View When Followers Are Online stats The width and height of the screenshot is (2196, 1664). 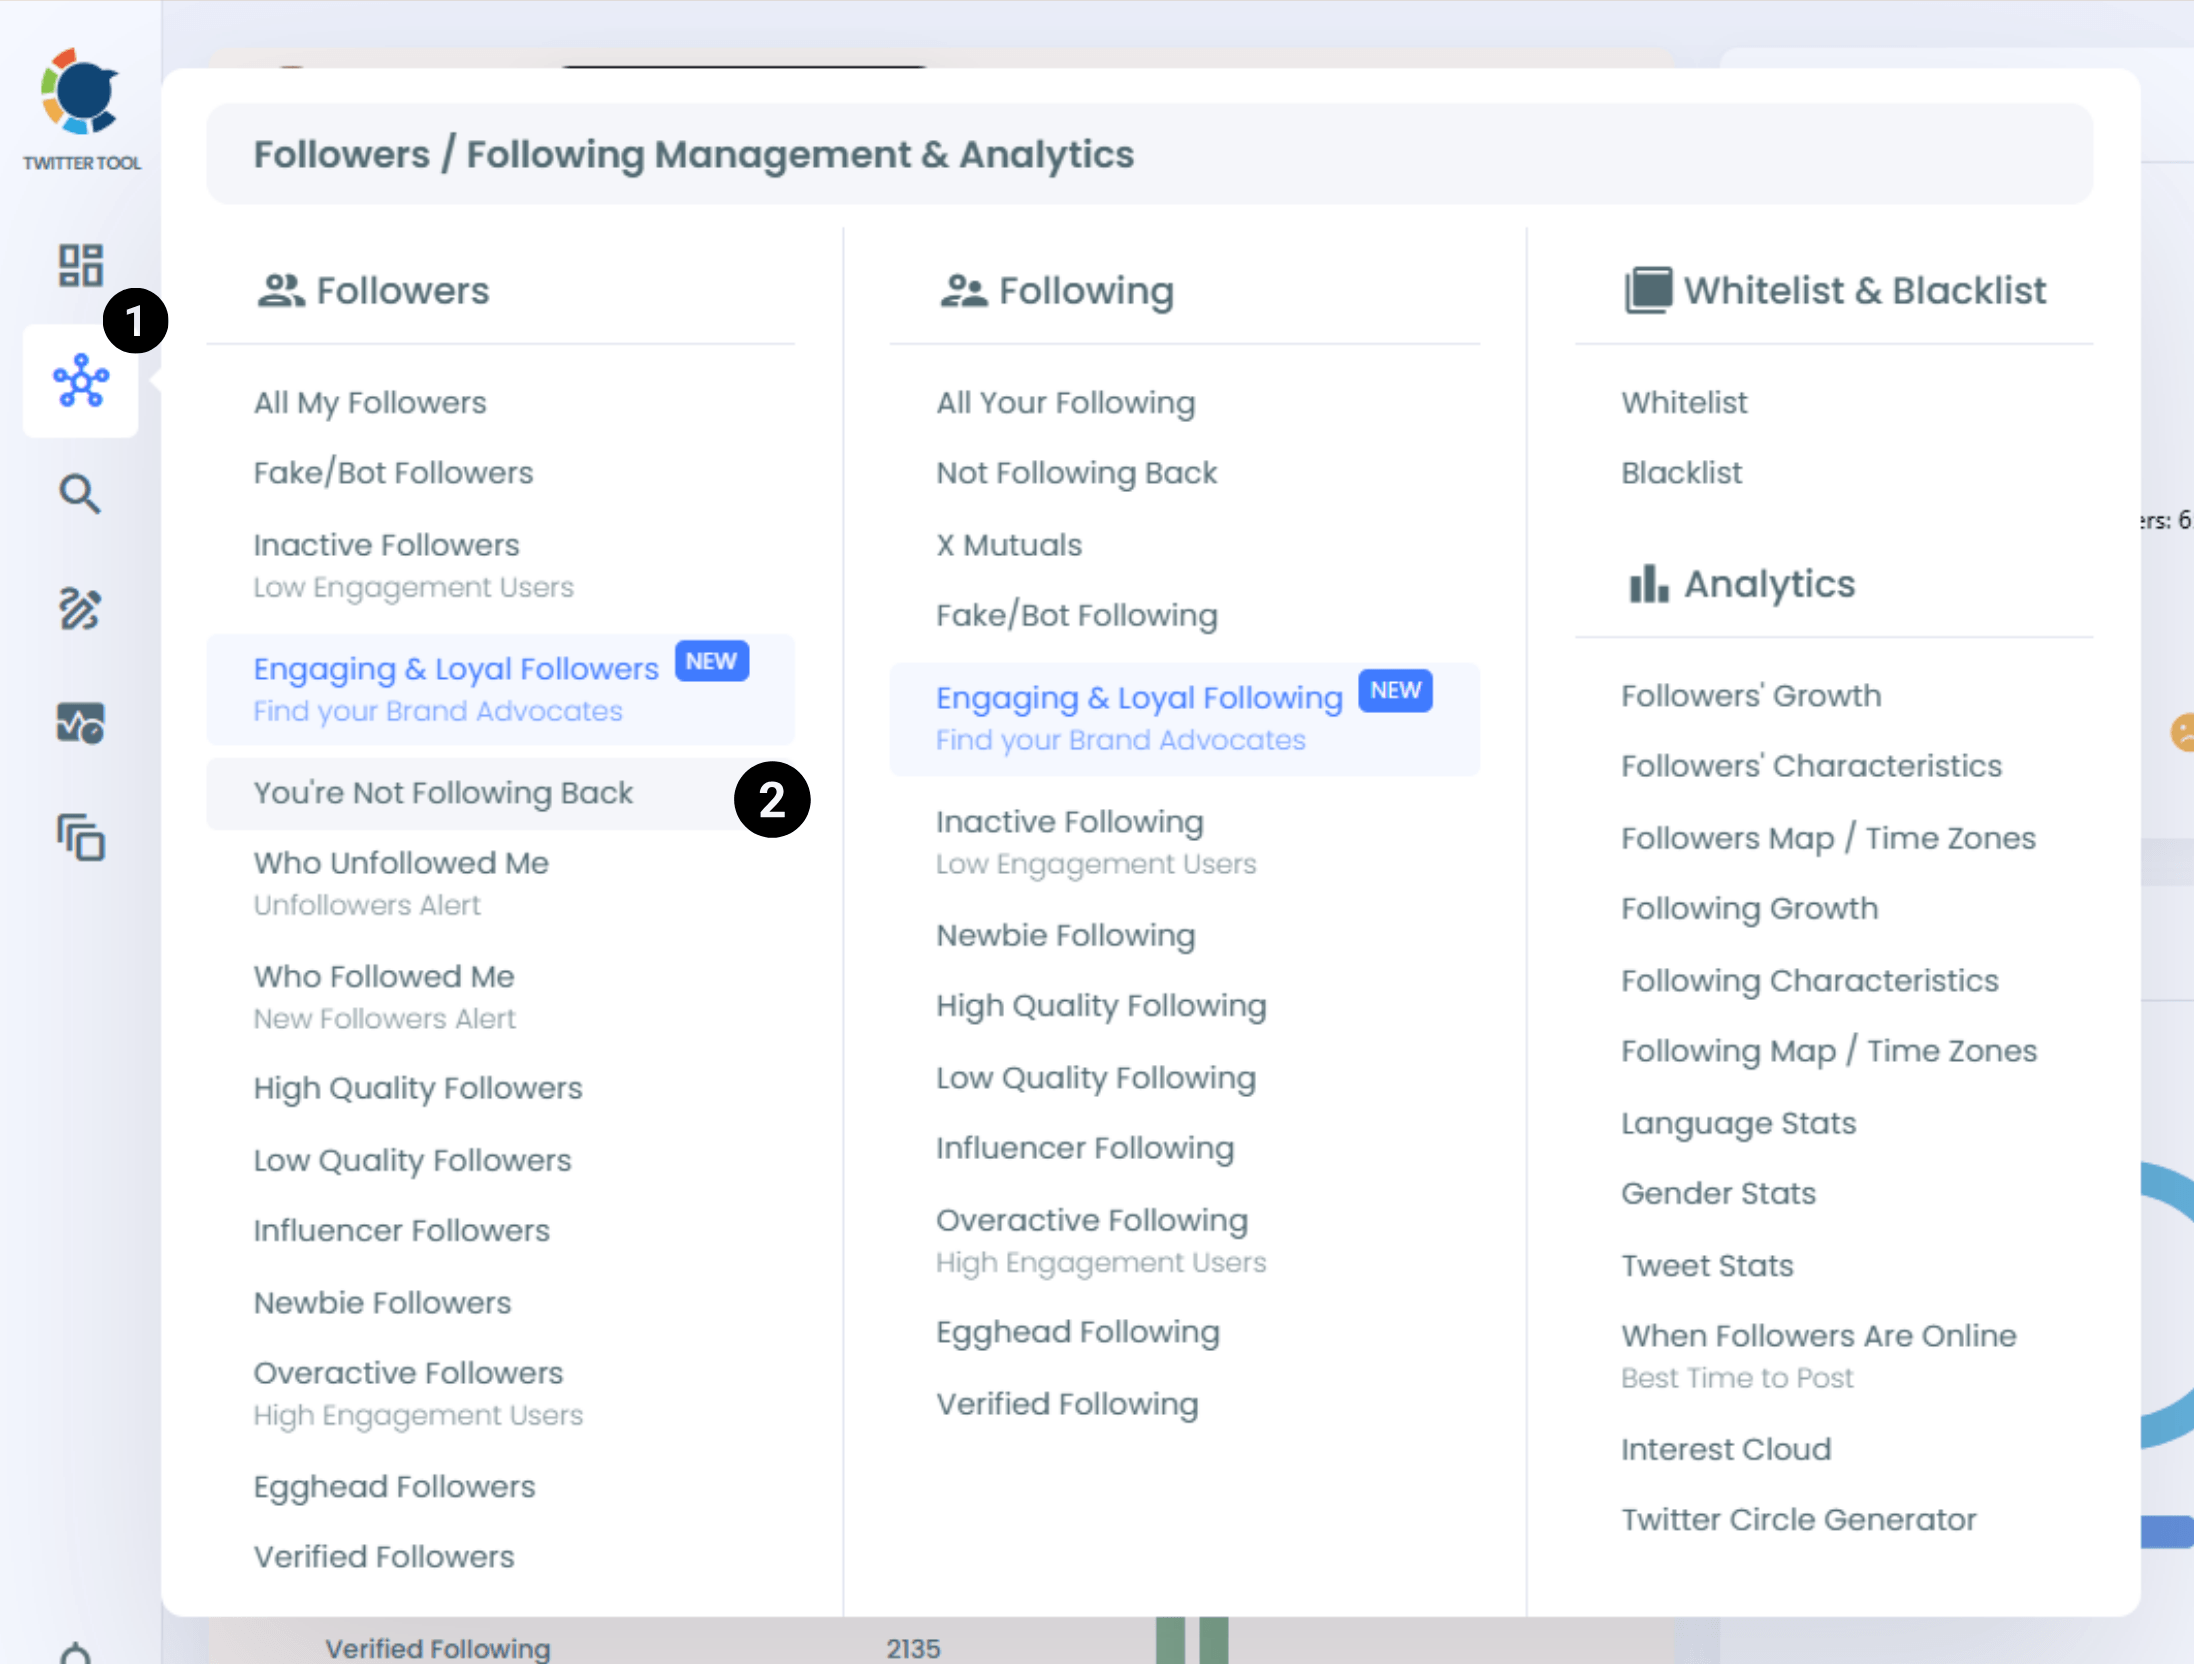tap(1818, 1334)
